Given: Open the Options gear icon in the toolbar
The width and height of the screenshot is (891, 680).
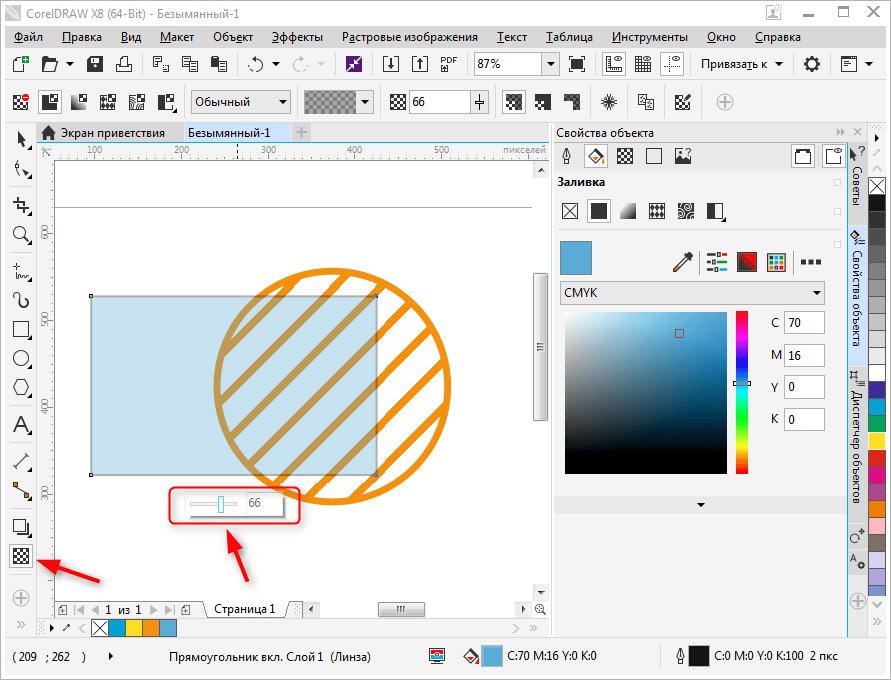Looking at the screenshot, I should [812, 64].
